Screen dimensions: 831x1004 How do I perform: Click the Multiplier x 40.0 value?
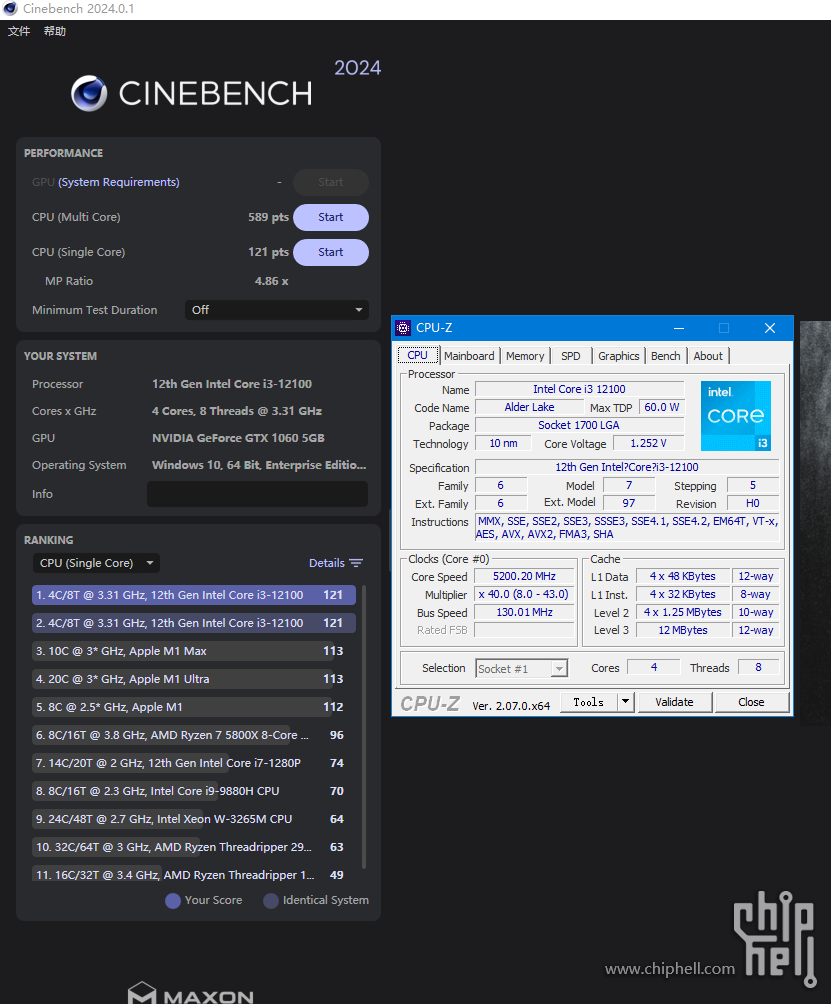click(x=525, y=594)
